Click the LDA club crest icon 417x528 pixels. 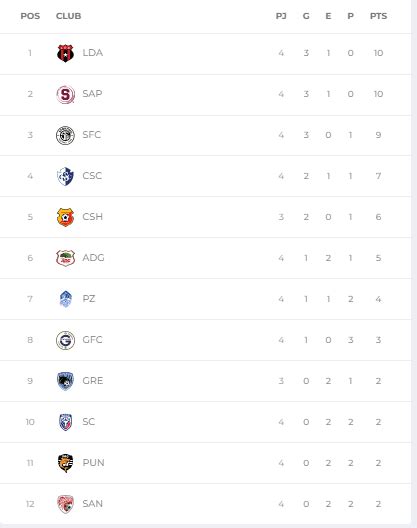(x=65, y=53)
